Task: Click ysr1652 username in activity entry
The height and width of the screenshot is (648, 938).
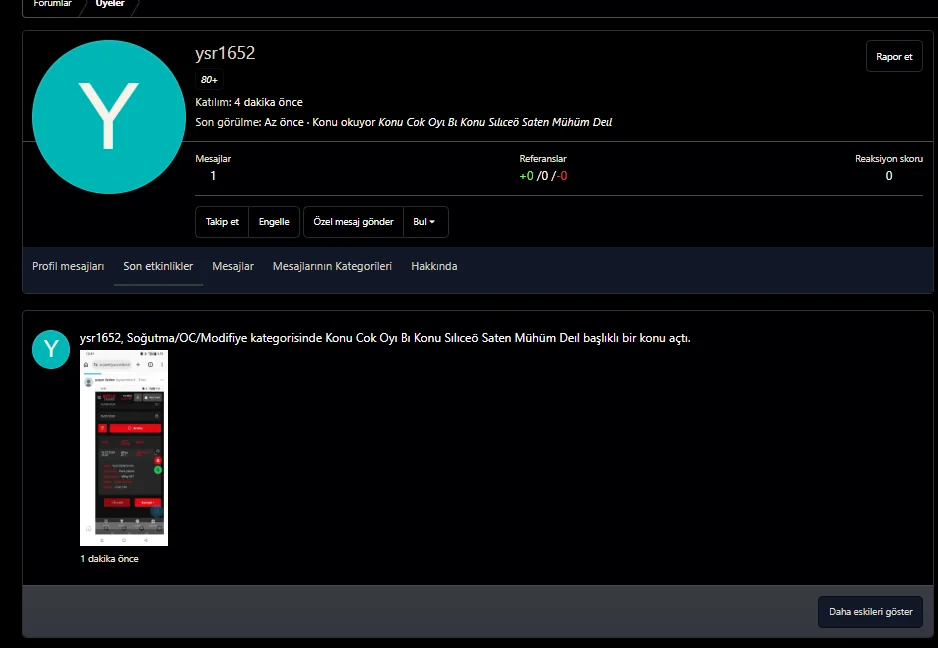Action: (x=100, y=338)
